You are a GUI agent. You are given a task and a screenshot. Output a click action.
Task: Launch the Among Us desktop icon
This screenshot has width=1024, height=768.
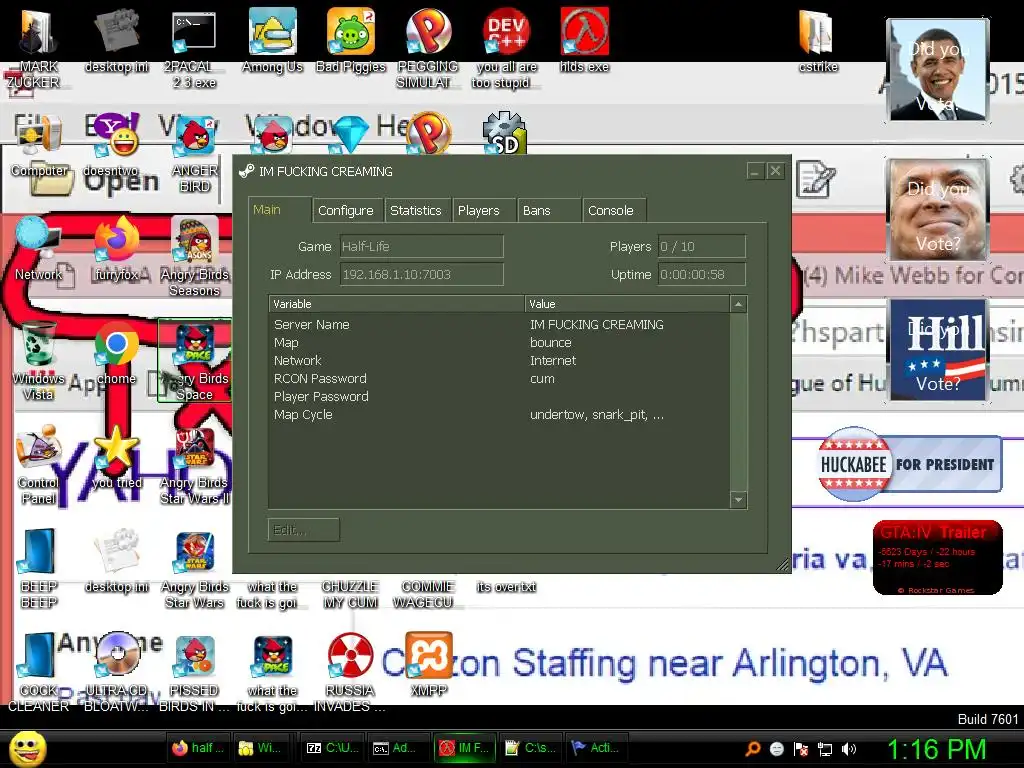(272, 31)
